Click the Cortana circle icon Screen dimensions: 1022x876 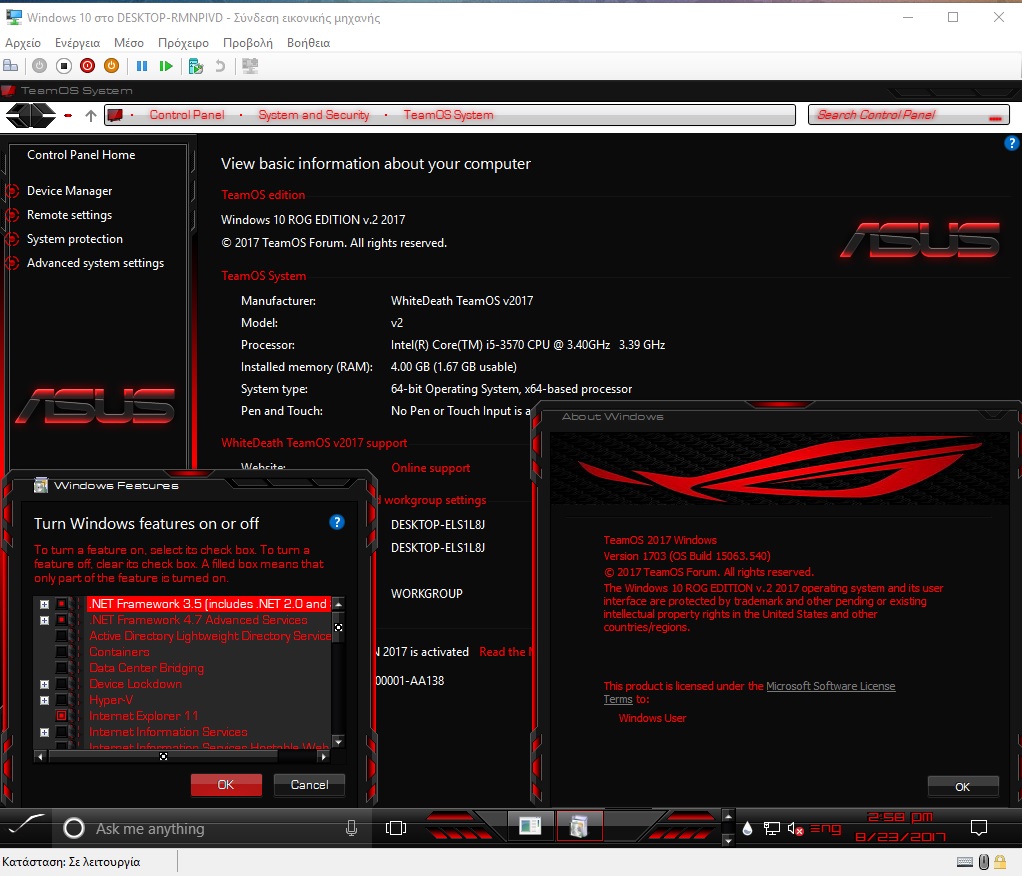pos(74,828)
